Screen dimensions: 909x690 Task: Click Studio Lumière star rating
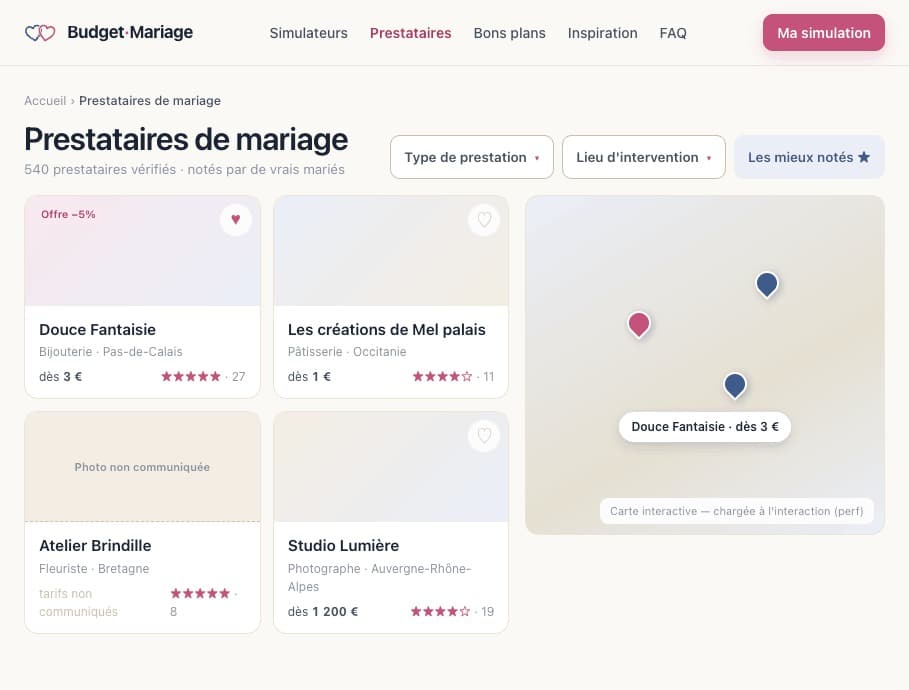(441, 611)
